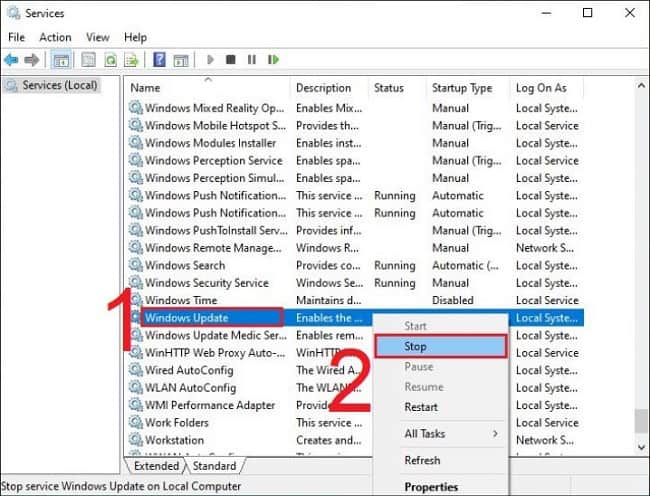Choose Restart in the context menu
This screenshot has width=650, height=496.
(x=440, y=407)
